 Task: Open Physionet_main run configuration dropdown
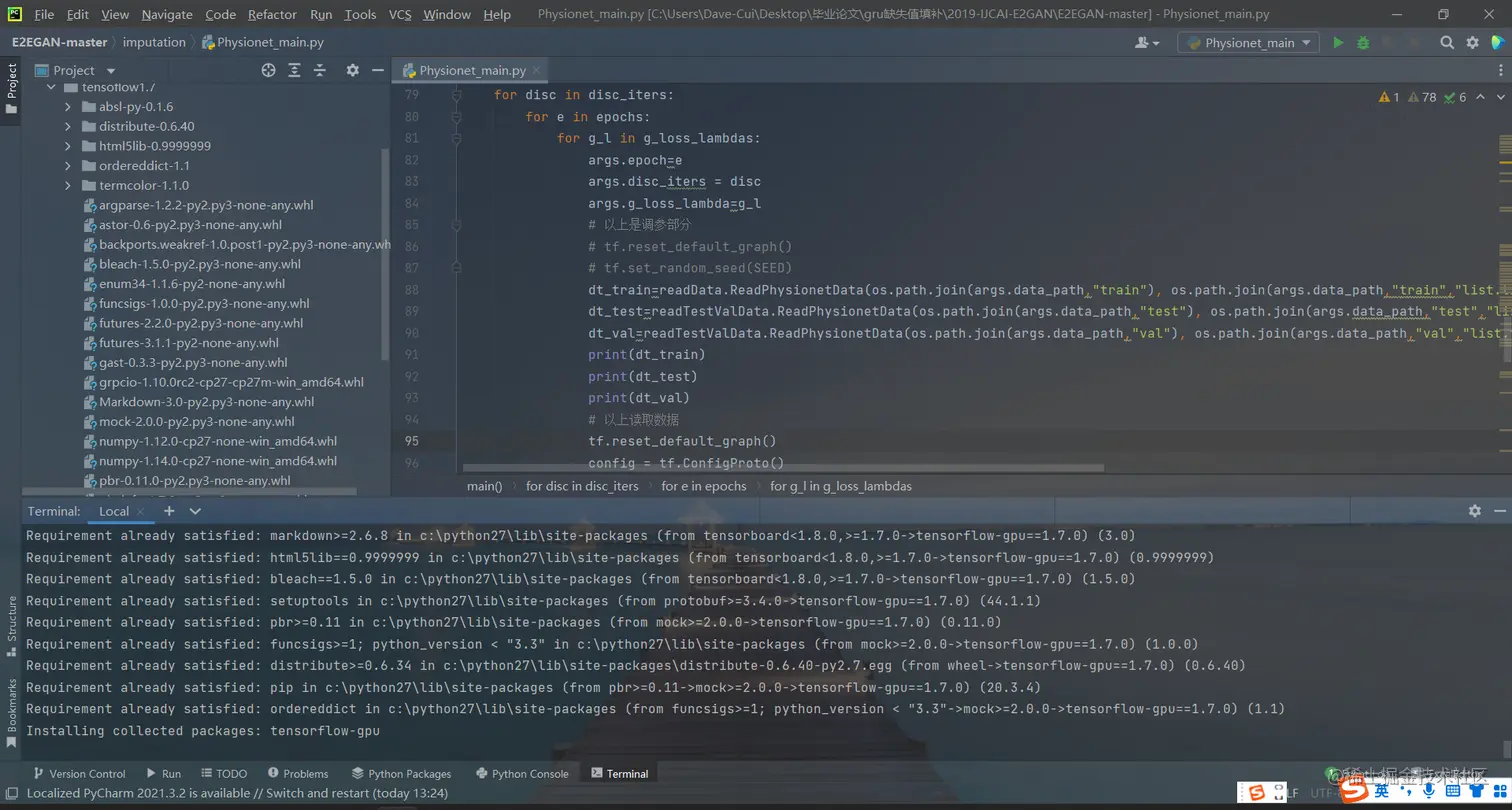1248,43
